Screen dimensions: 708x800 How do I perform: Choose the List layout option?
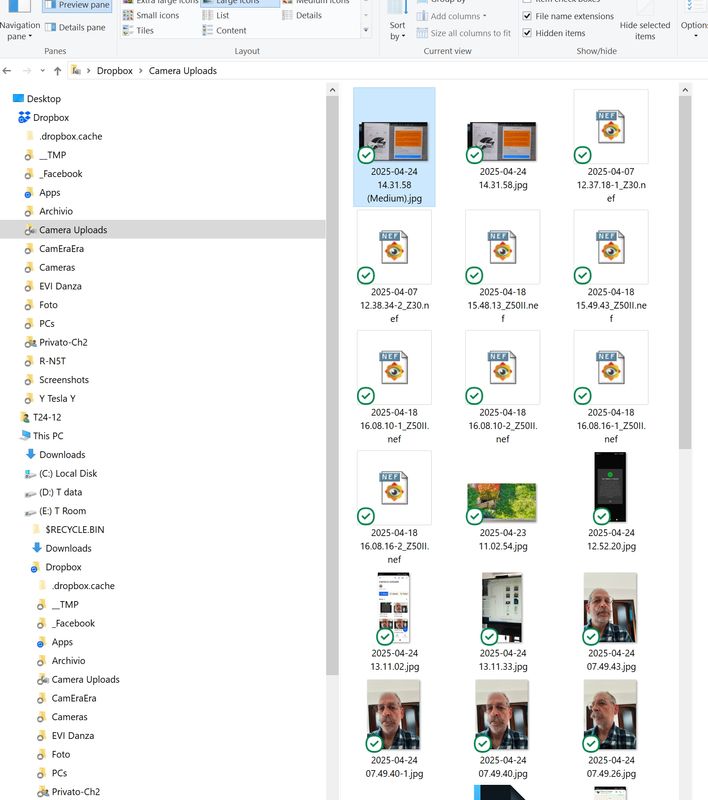click(x=222, y=16)
